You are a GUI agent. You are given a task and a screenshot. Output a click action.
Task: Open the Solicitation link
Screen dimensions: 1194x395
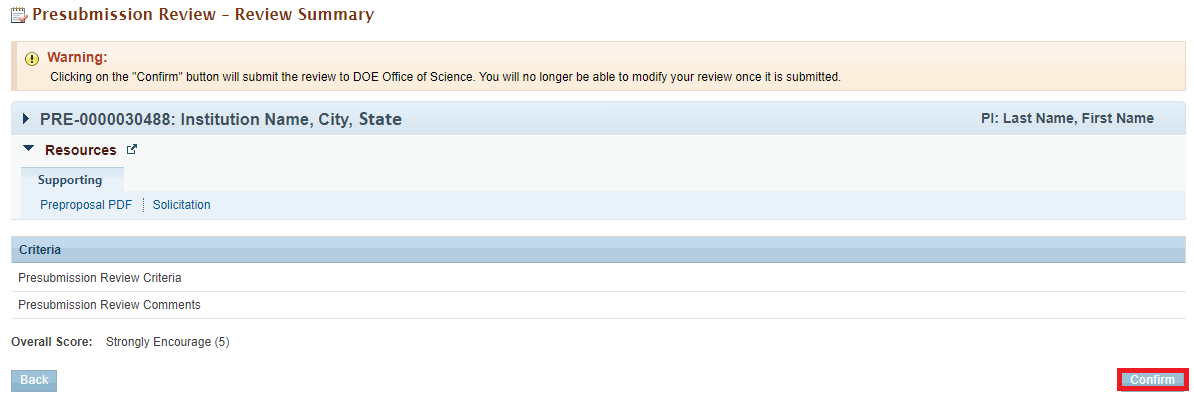click(181, 205)
